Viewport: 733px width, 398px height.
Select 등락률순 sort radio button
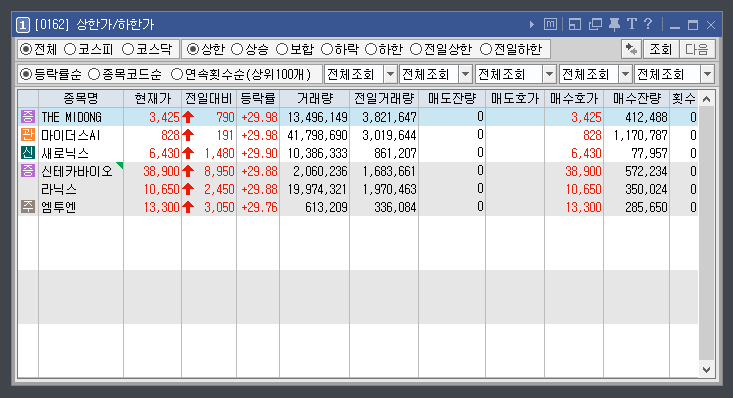(x=27, y=74)
